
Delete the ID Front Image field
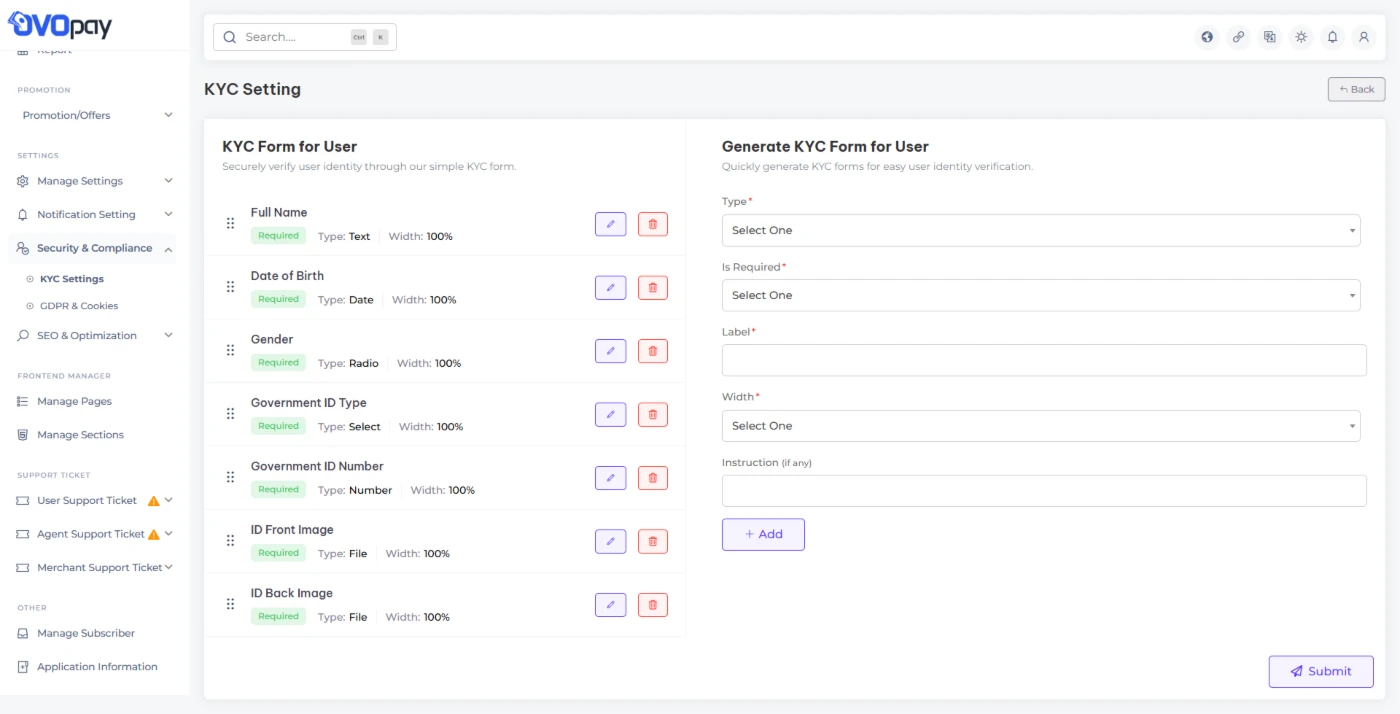coord(652,541)
